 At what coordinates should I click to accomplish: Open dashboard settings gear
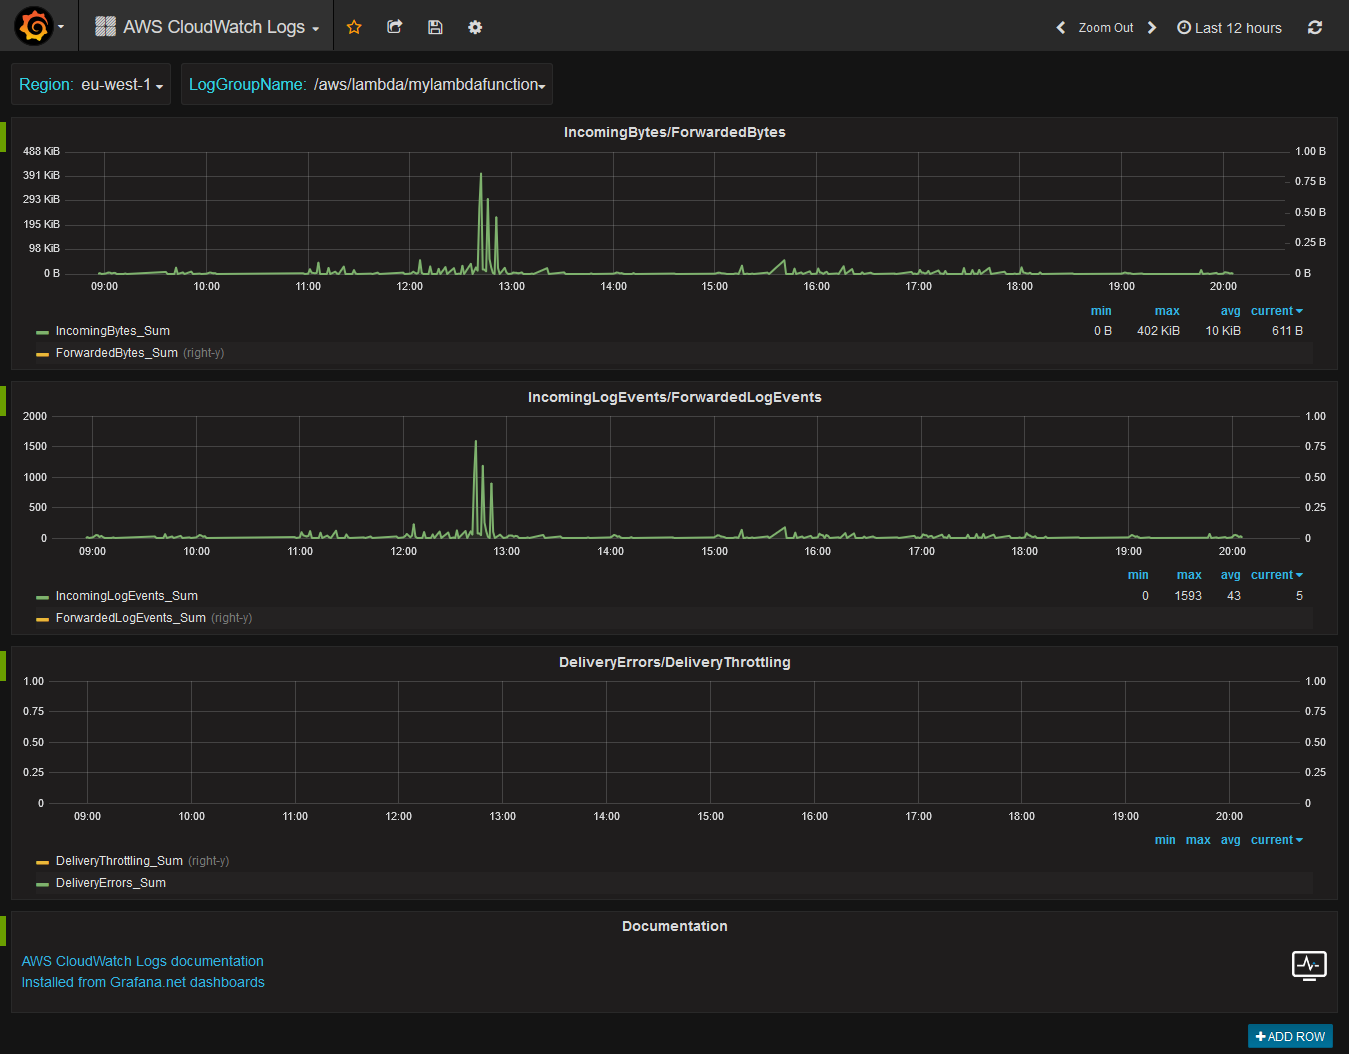475,27
